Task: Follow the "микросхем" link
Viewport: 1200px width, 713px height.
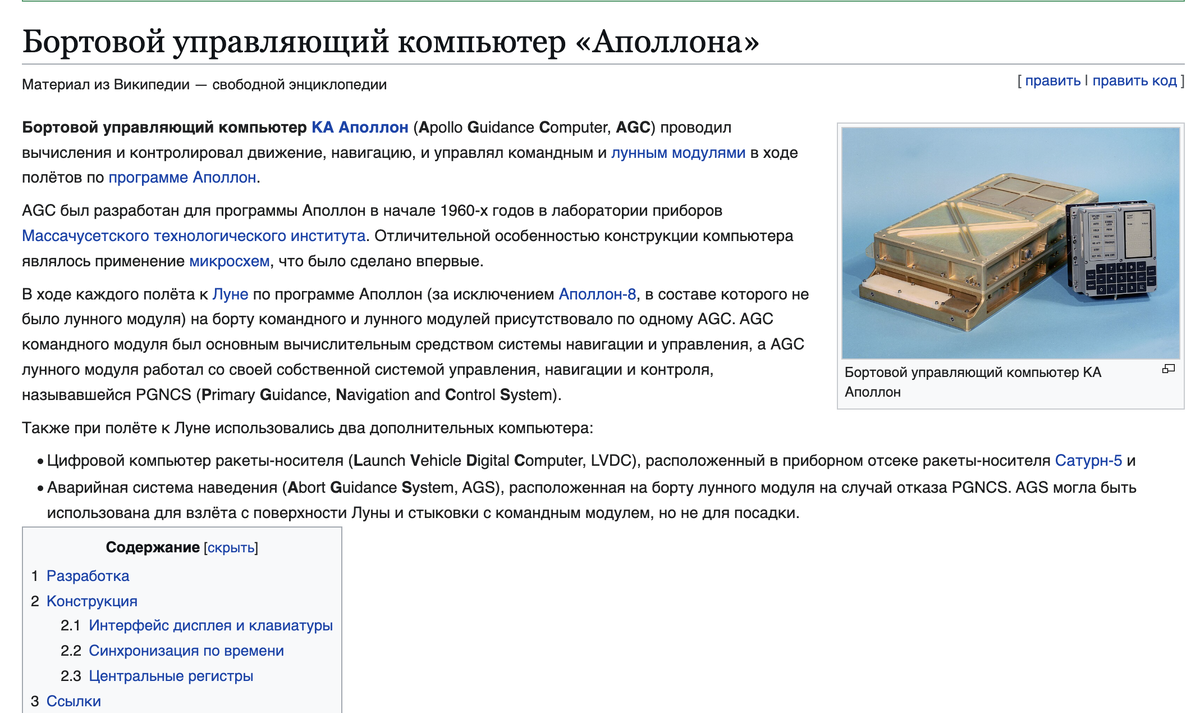Action: [x=229, y=261]
